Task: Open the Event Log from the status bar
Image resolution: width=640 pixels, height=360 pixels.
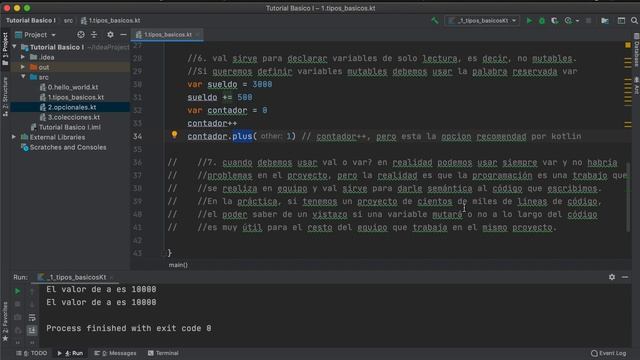Action: pyautogui.click(x=609, y=353)
